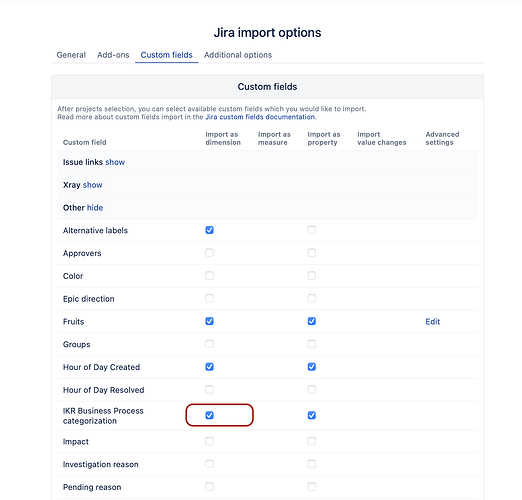Viewport: 522px width, 500px height.
Task: Uncheck Fruits import as property
Action: tap(312, 321)
